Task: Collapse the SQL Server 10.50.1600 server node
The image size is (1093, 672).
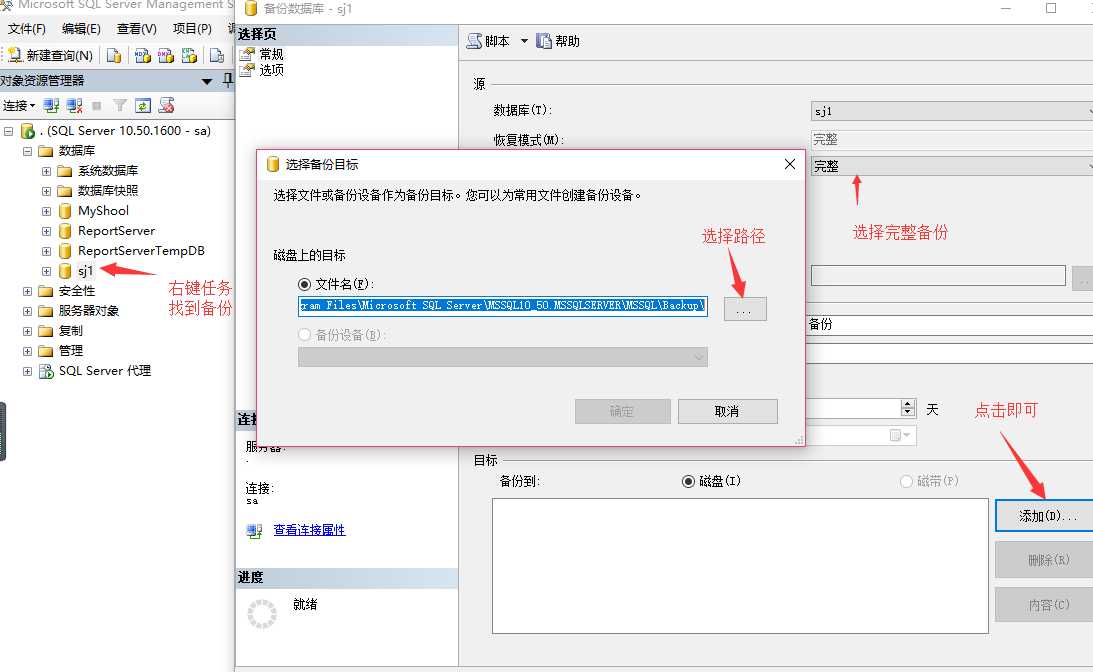Action: [x=8, y=131]
